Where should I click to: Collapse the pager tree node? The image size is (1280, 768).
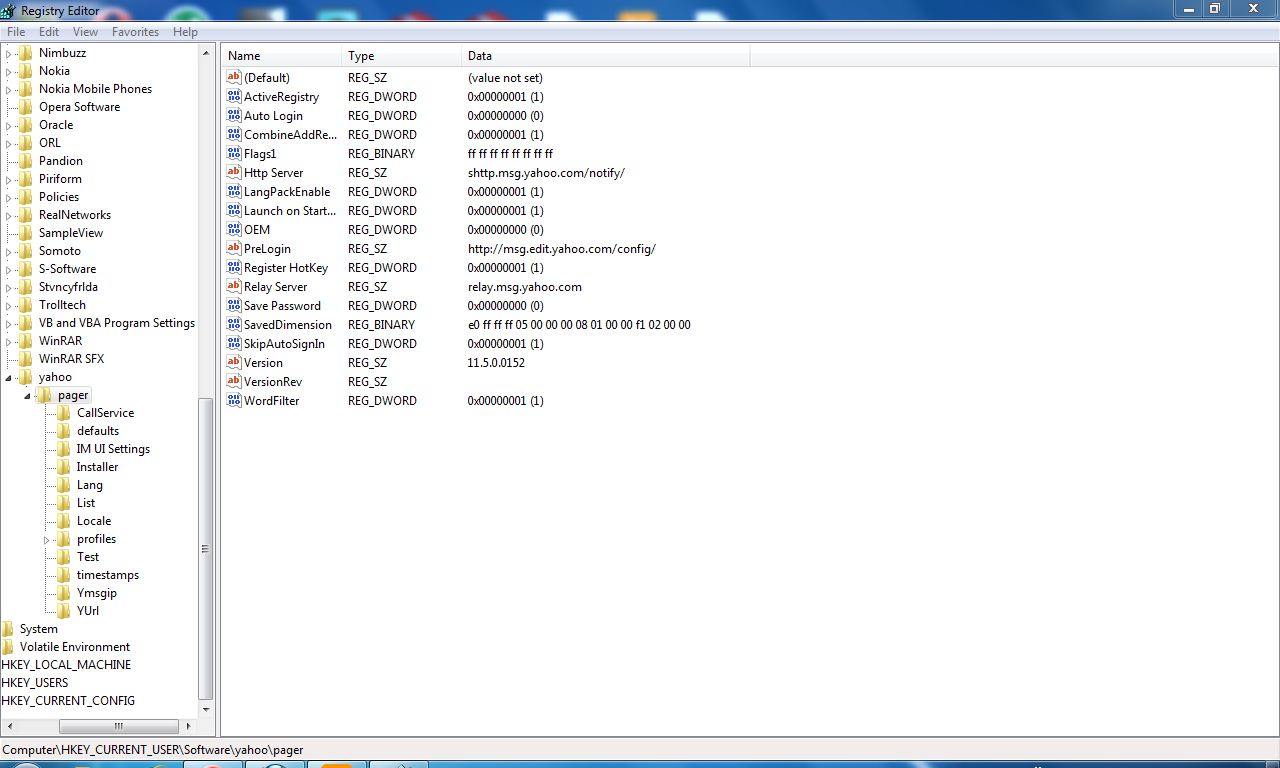[28, 396]
